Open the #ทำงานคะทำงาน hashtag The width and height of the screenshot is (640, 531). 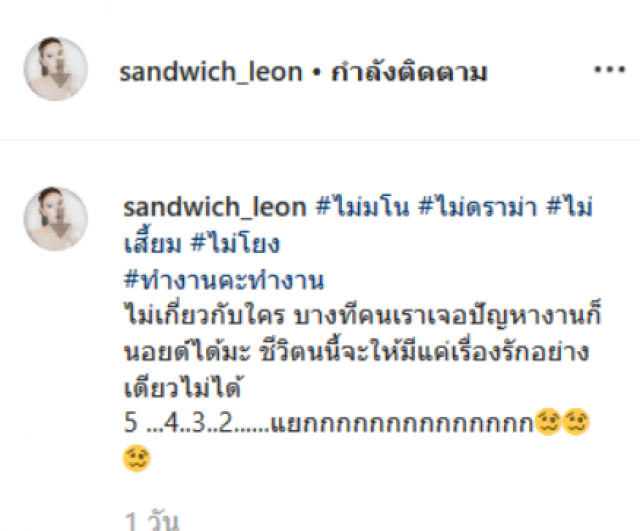coord(224,280)
